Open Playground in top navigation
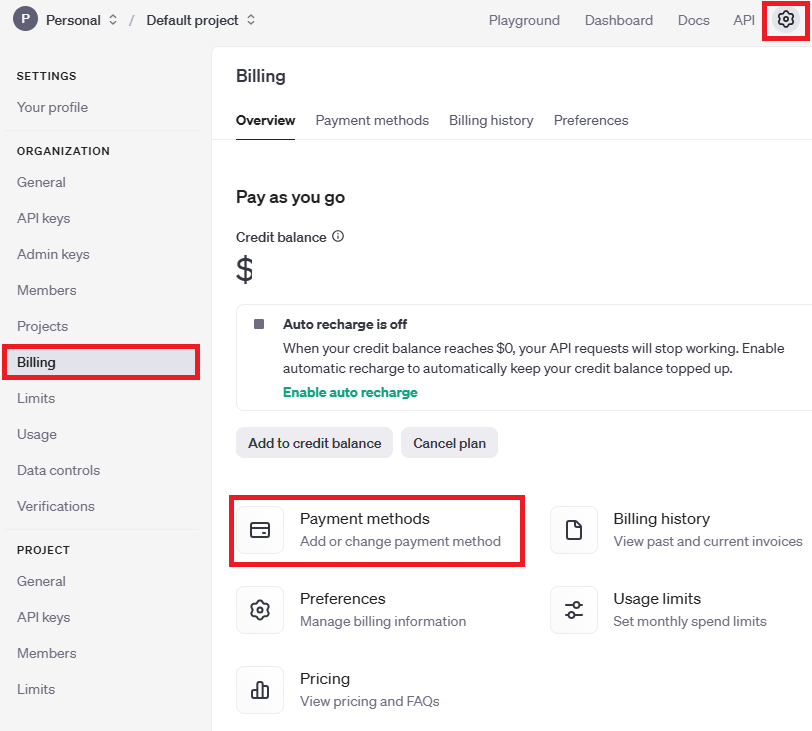 (x=524, y=20)
